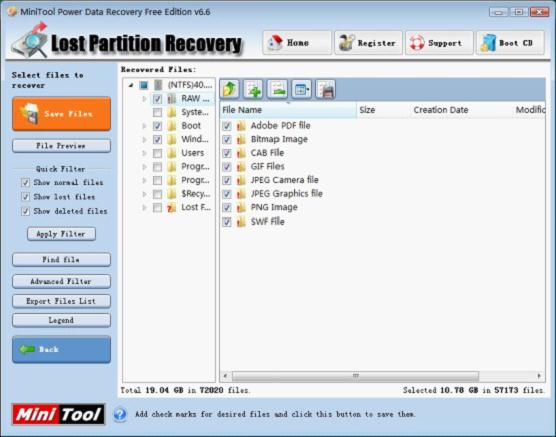Toggle Show lost files checkbox
This screenshot has width=556, height=437.
(25, 197)
